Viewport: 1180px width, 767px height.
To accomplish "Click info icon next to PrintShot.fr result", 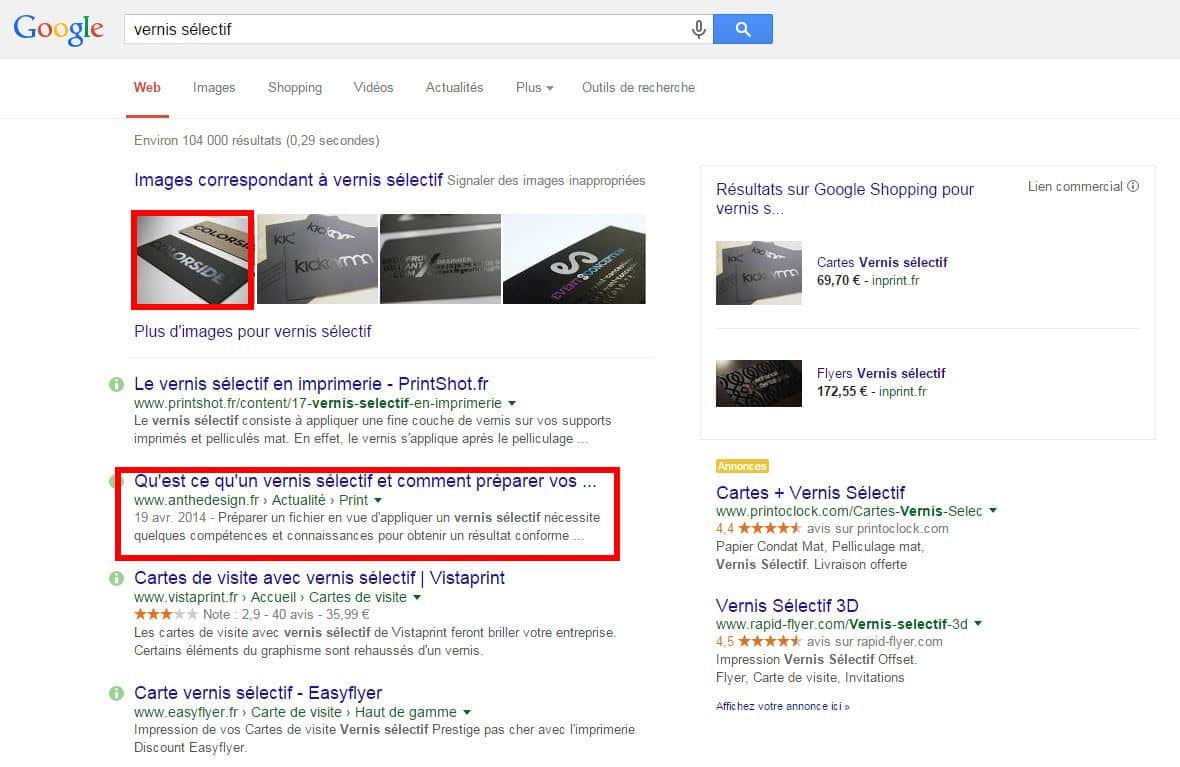I will [x=116, y=385].
